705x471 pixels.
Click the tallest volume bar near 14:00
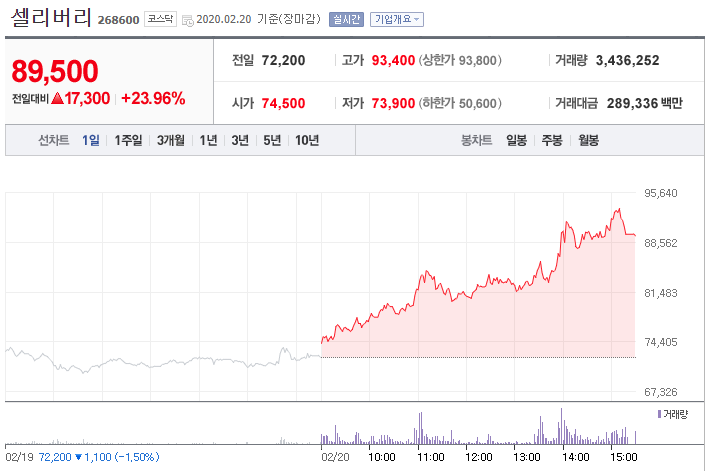click(561, 426)
